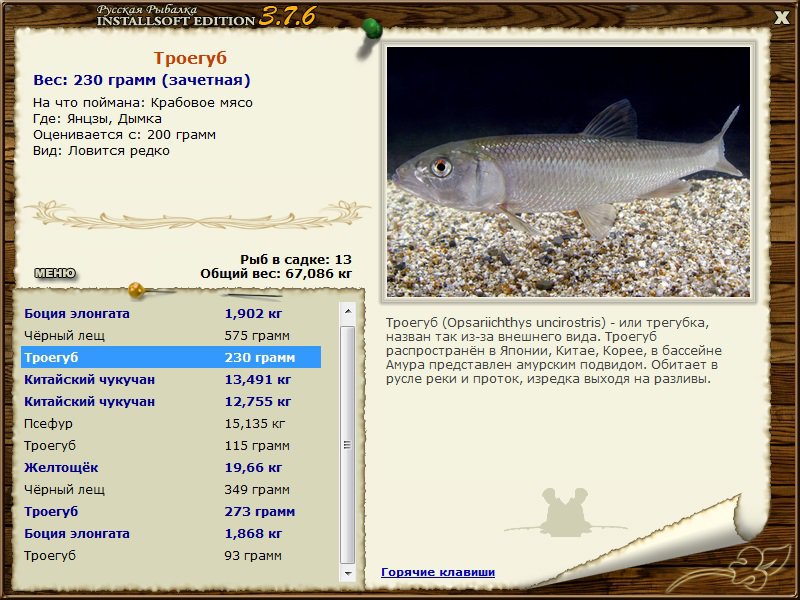The width and height of the screenshot is (800, 600).
Task: Select the Троегуб 93 грамм row
Action: click(x=171, y=555)
